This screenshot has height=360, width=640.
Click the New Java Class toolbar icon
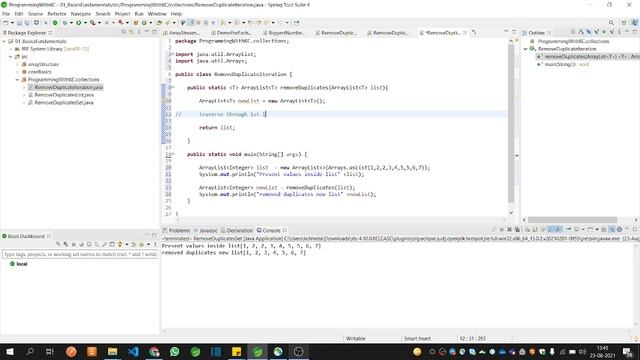[144, 23]
